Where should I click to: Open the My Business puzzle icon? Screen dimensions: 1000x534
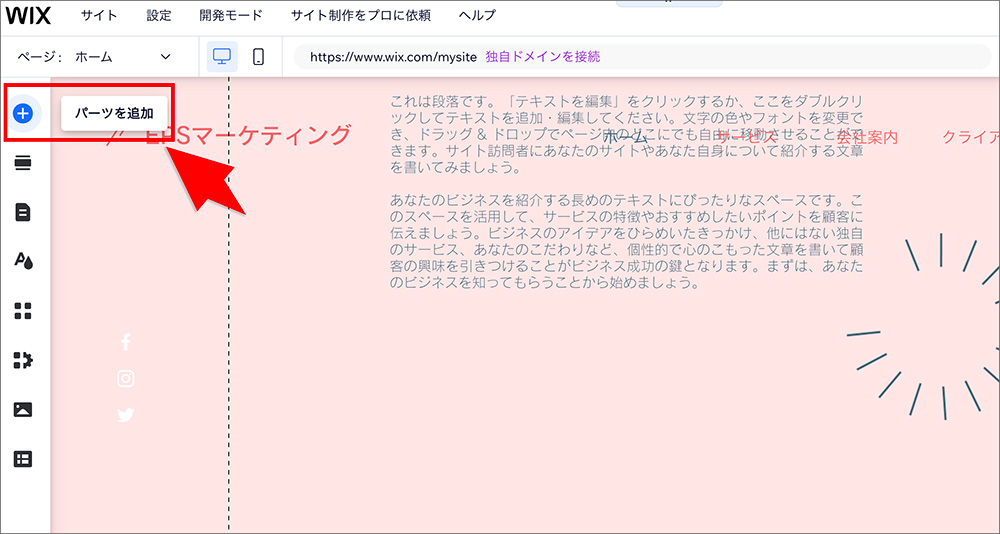pos(24,360)
